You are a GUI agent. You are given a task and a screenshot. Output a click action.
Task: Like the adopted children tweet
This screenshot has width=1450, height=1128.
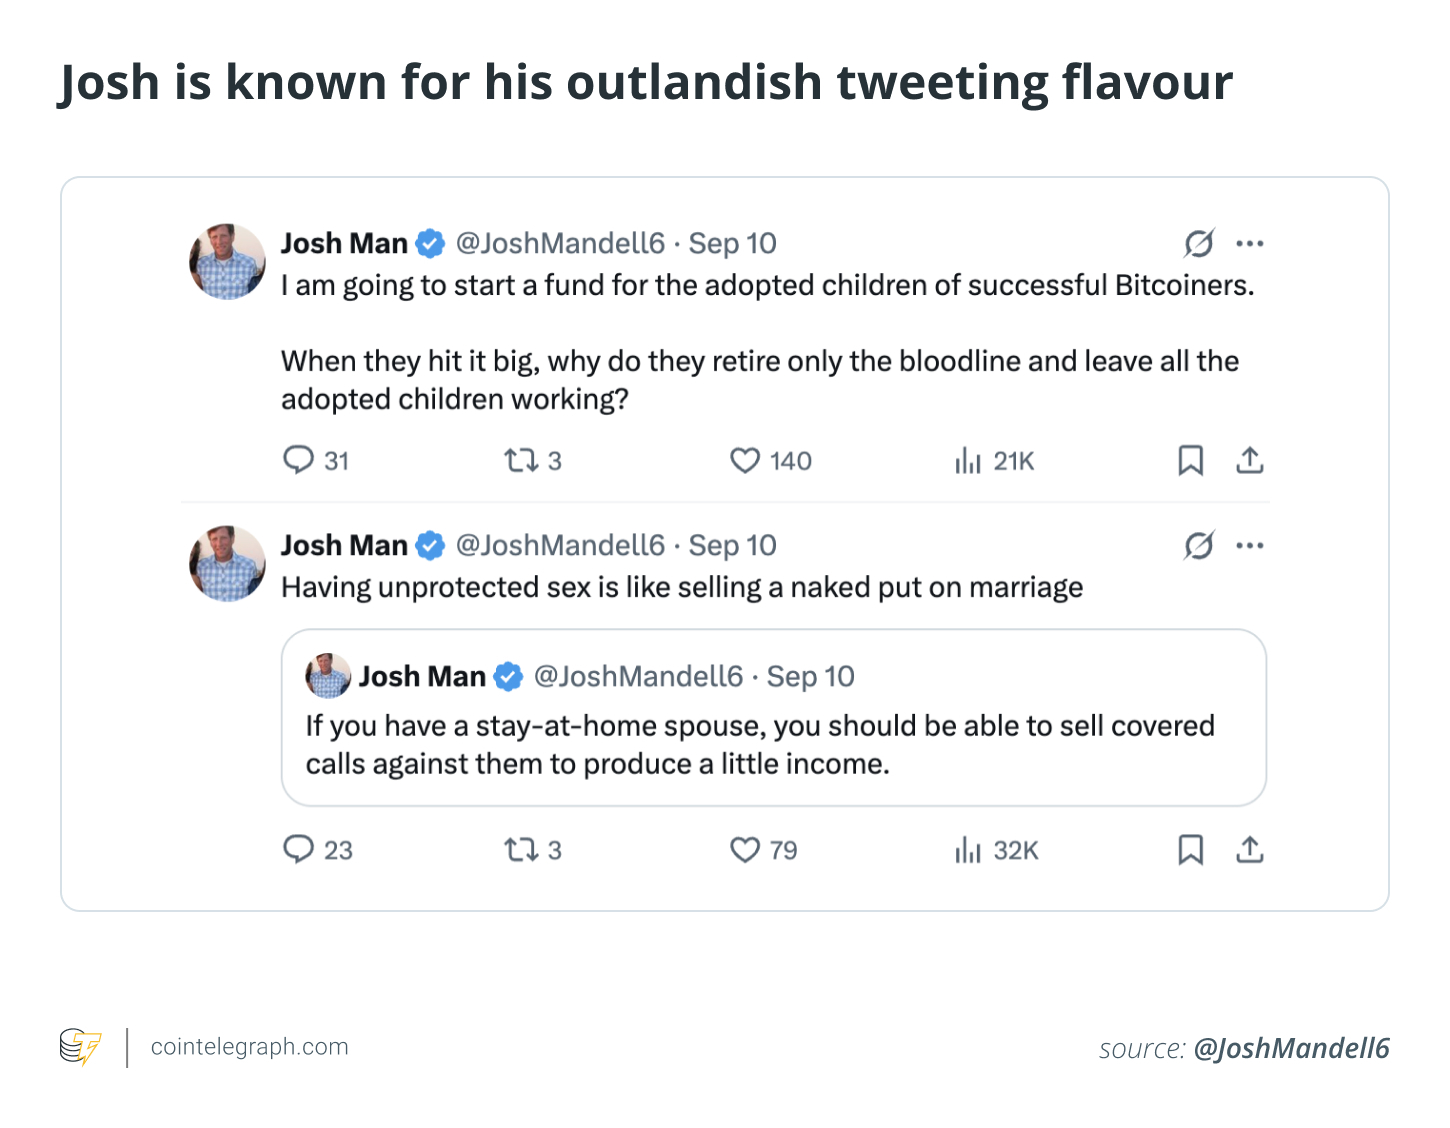(x=745, y=460)
